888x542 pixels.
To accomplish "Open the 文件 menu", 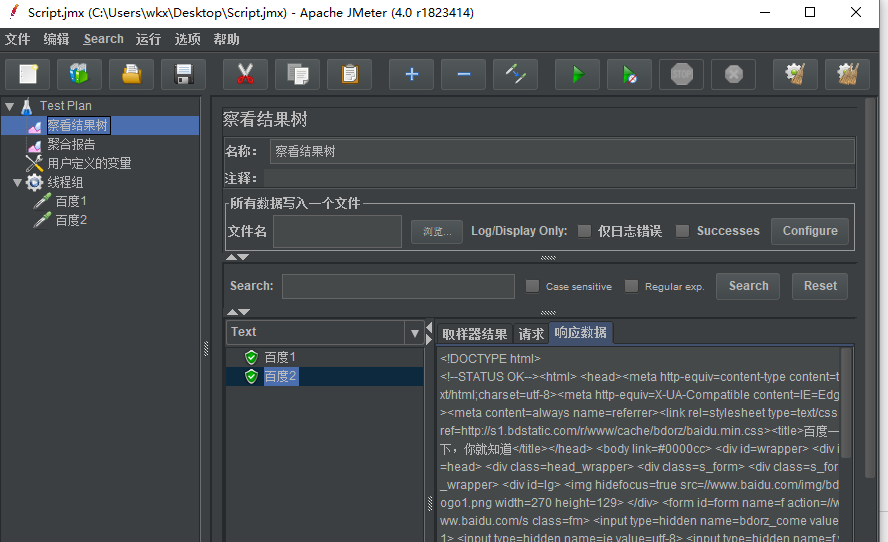I will click(x=18, y=39).
